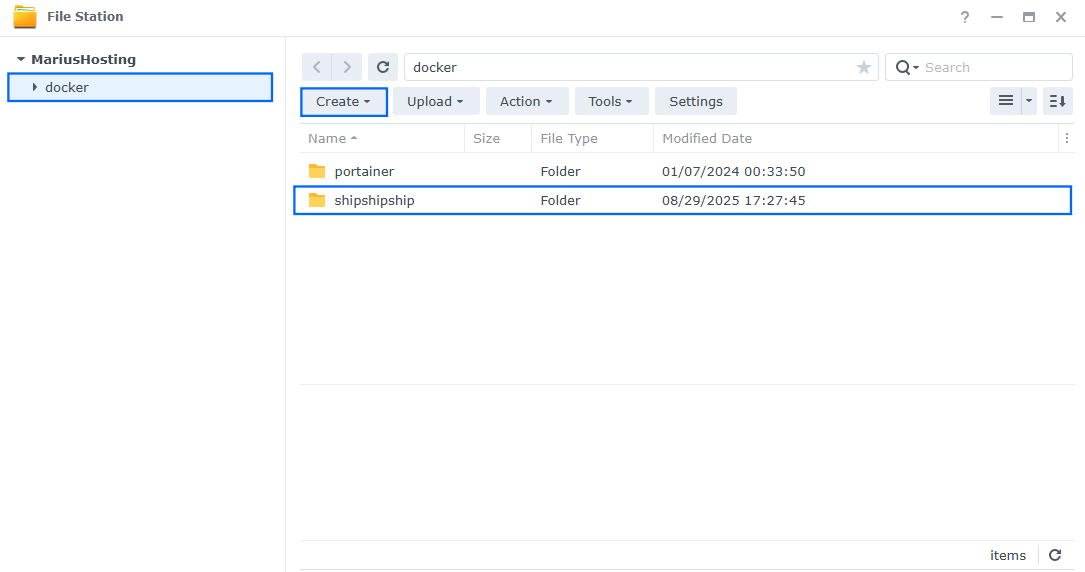This screenshot has height=572, width=1085.
Task: Sort by the Size column header
Action: tap(498, 138)
